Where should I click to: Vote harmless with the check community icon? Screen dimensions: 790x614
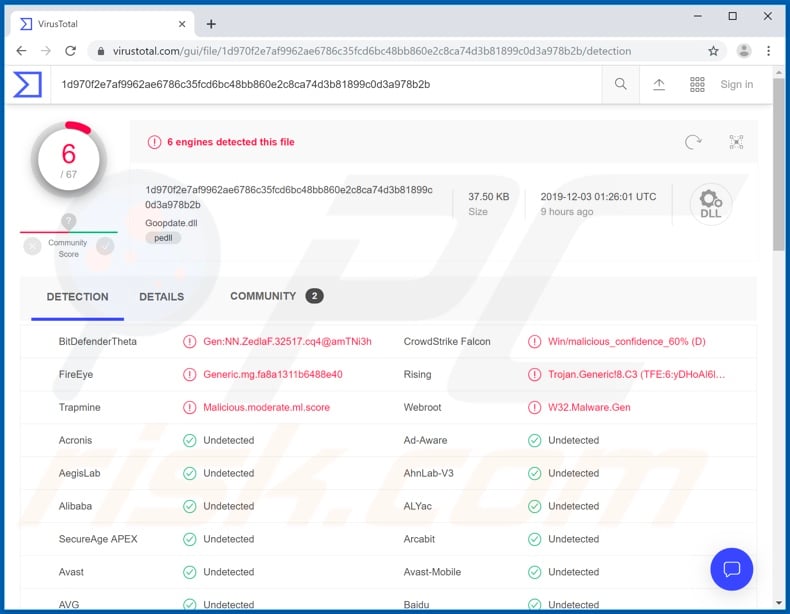[x=105, y=246]
